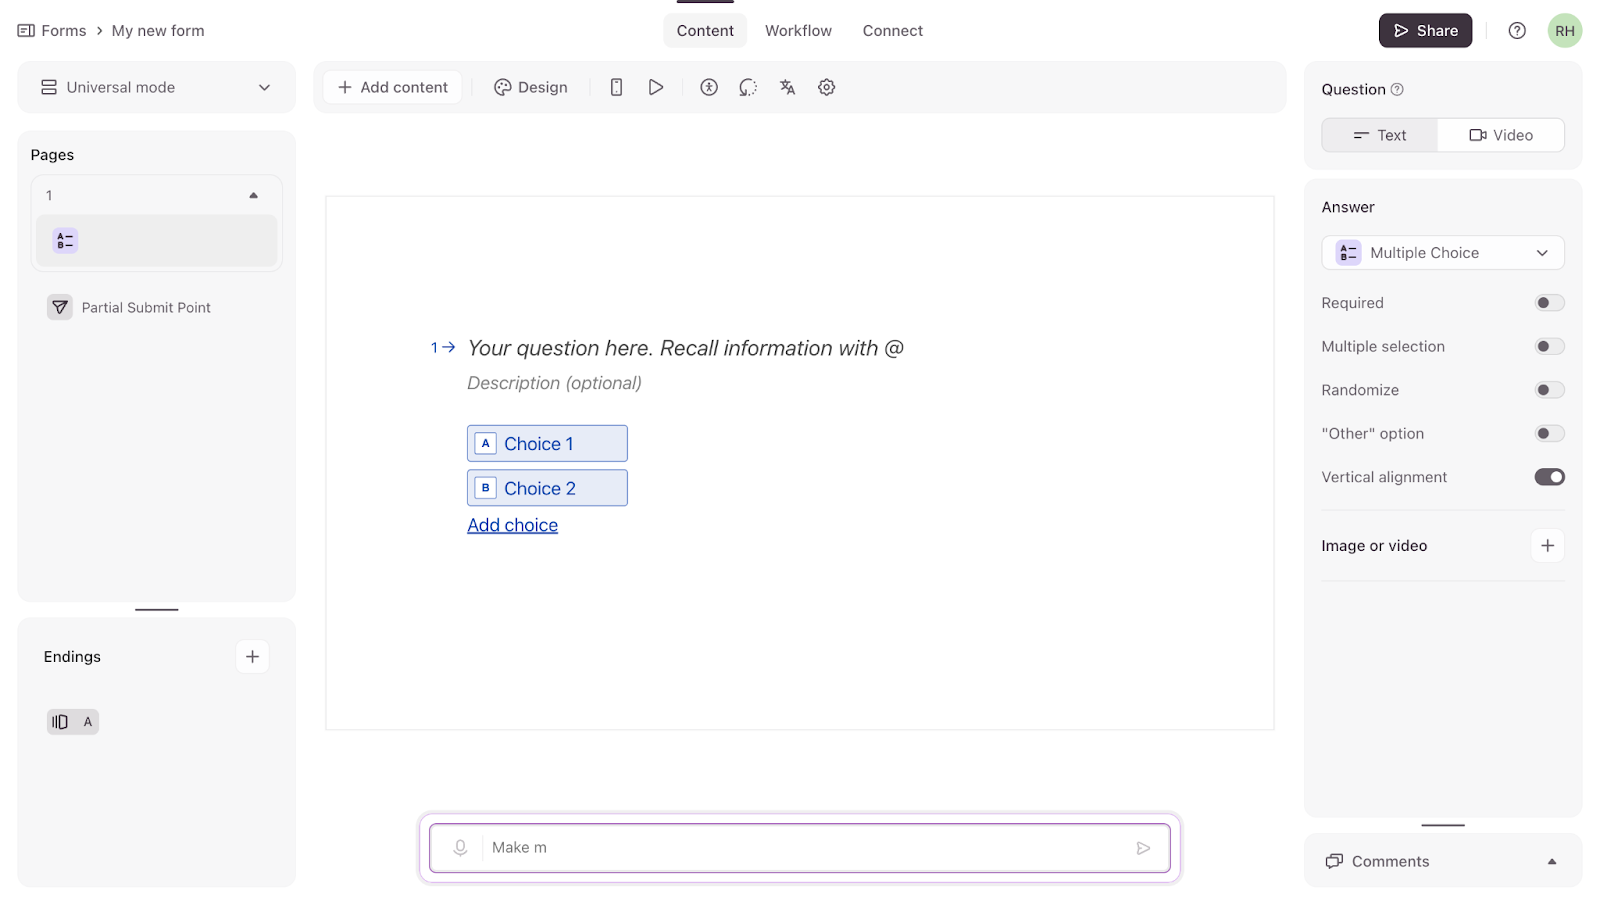
Task: Click the translate languages icon
Action: (x=788, y=87)
